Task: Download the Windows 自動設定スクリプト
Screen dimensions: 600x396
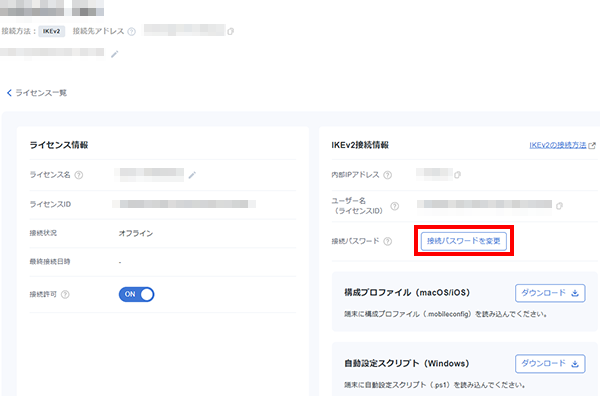Action: point(550,363)
